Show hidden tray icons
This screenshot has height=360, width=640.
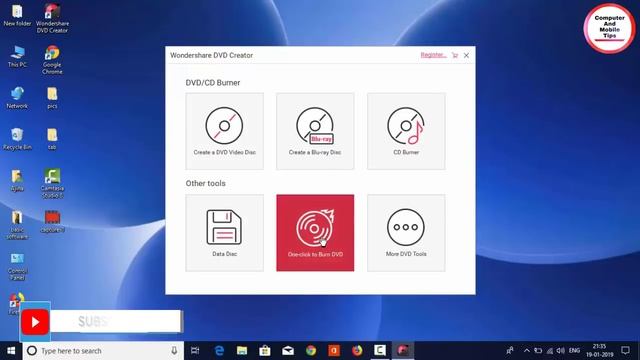(527, 351)
